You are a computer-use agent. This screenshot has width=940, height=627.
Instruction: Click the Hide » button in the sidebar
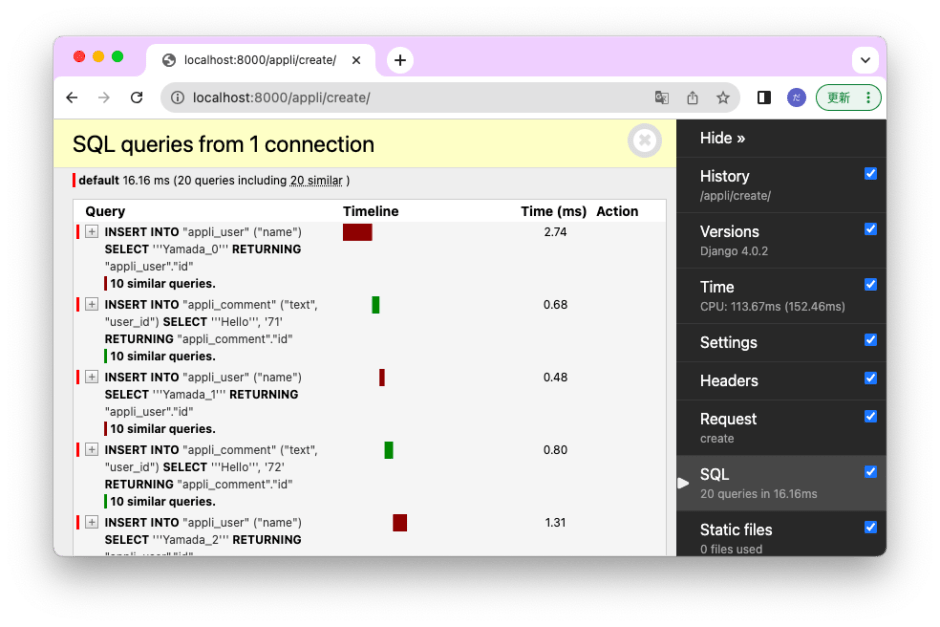tap(722, 138)
